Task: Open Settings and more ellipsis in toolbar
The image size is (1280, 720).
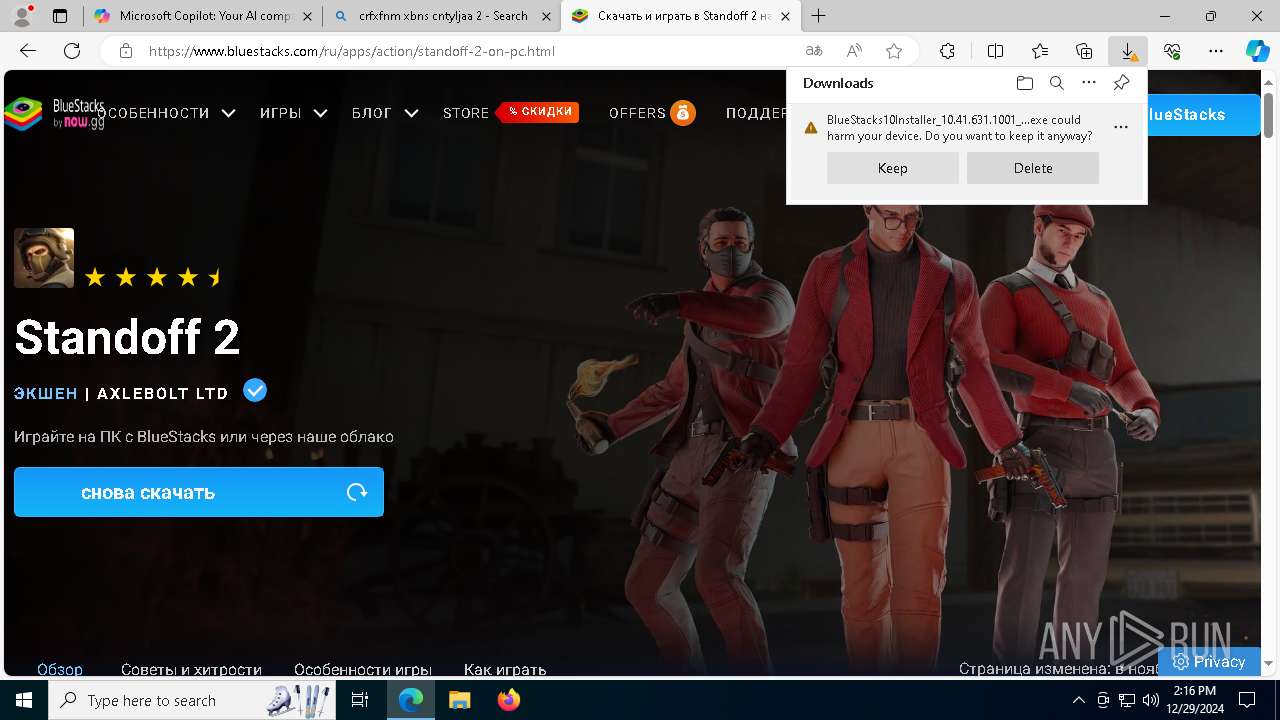Action: [x=1216, y=51]
